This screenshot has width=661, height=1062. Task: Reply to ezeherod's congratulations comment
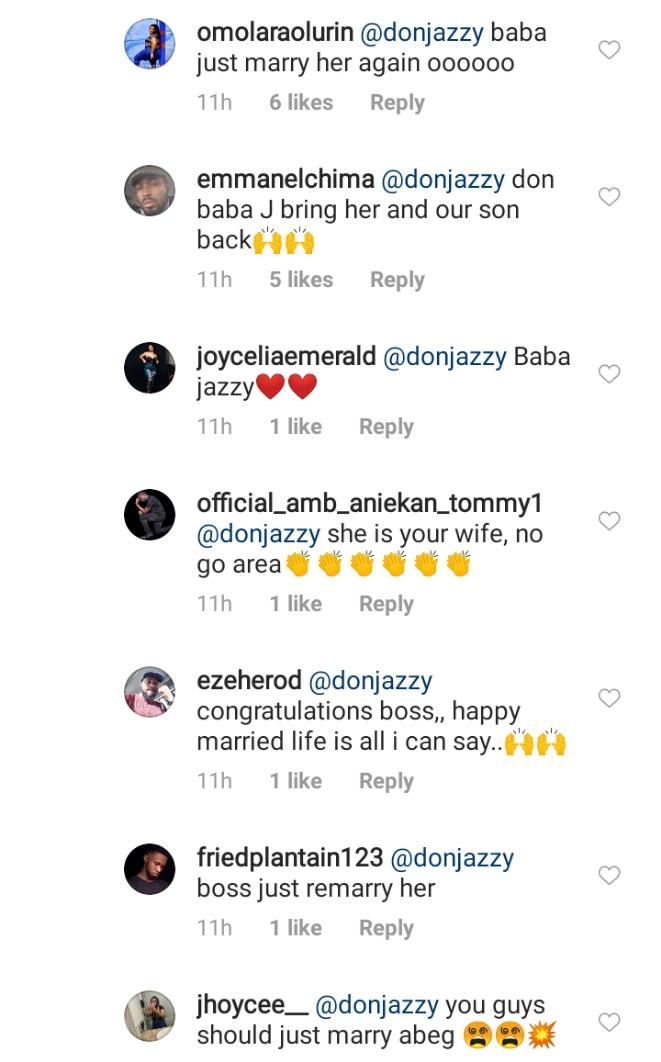[x=386, y=781]
